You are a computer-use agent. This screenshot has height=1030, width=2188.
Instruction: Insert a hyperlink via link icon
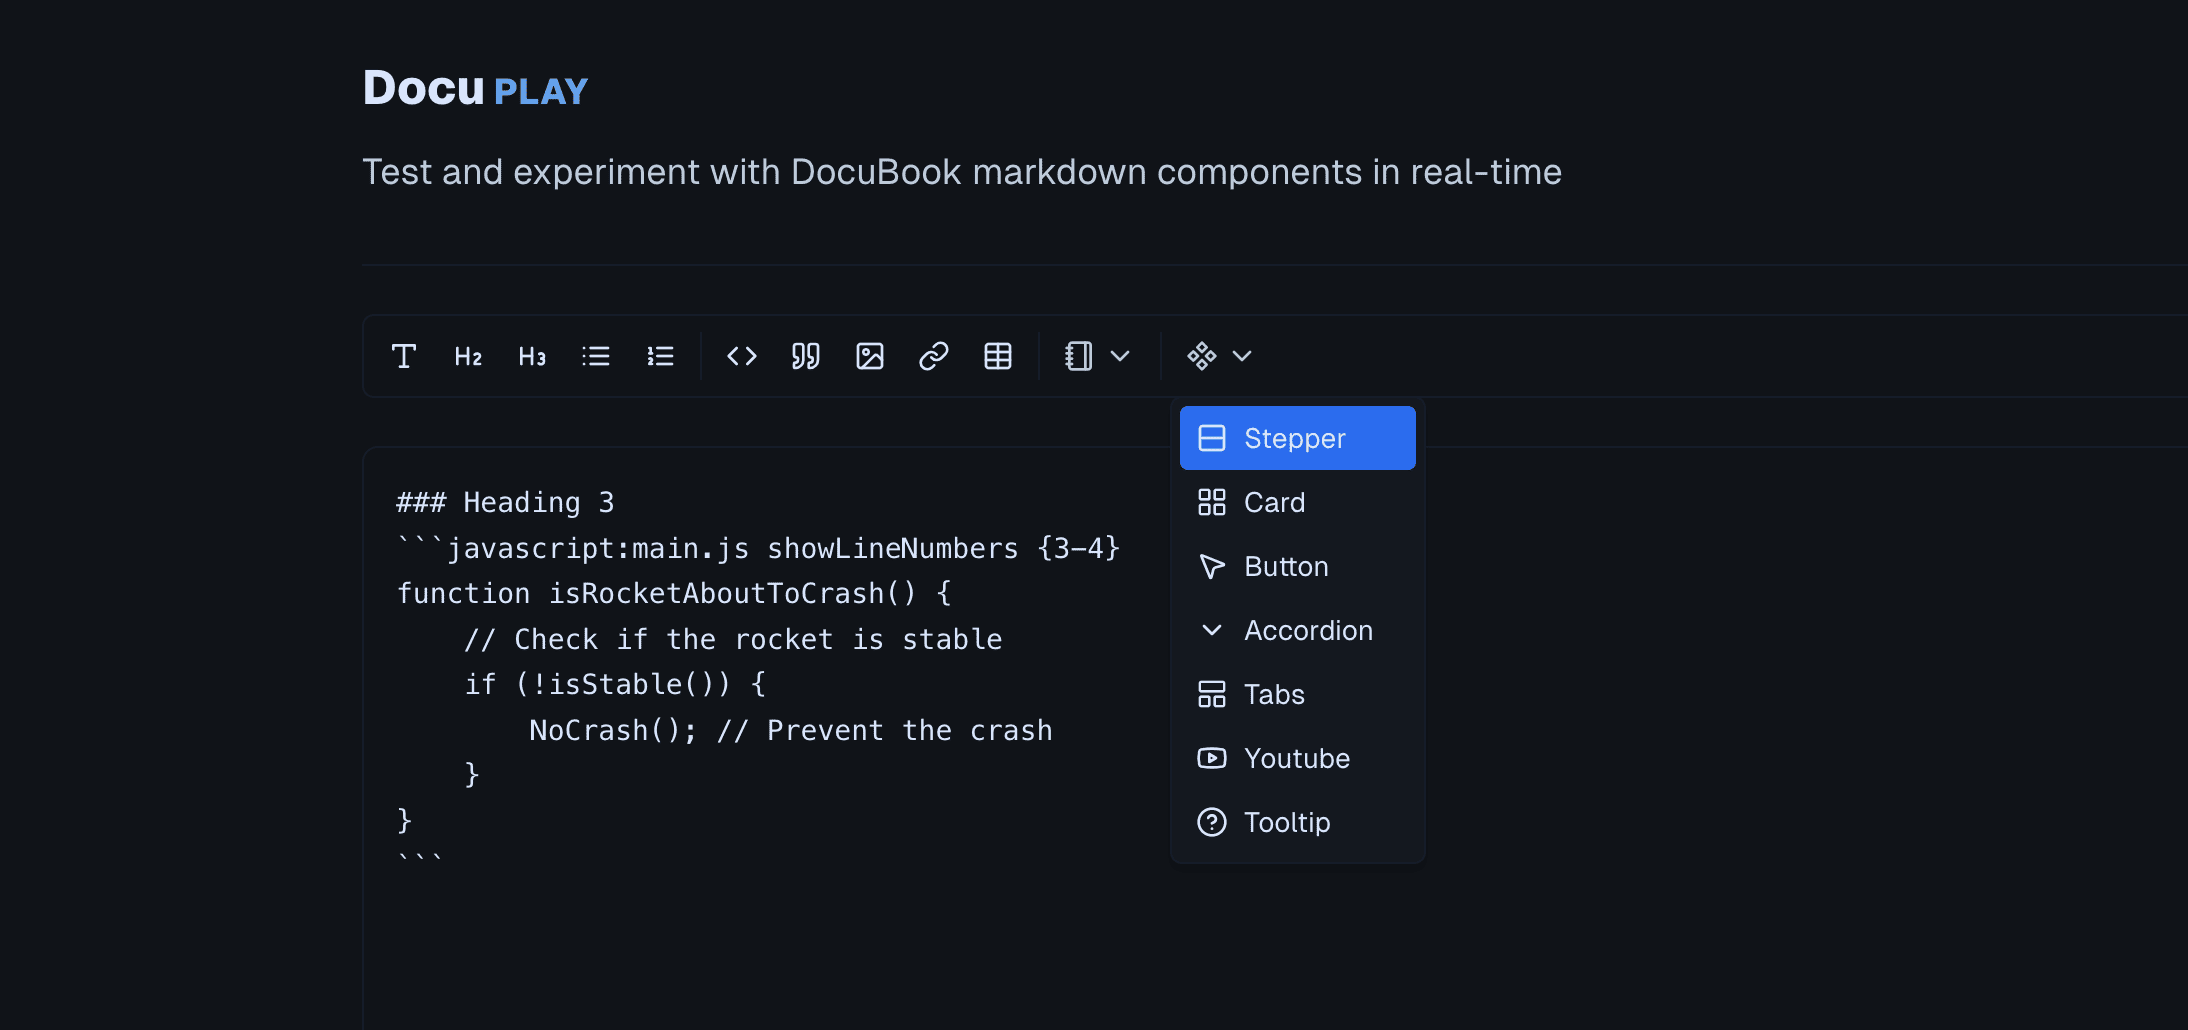[934, 357]
